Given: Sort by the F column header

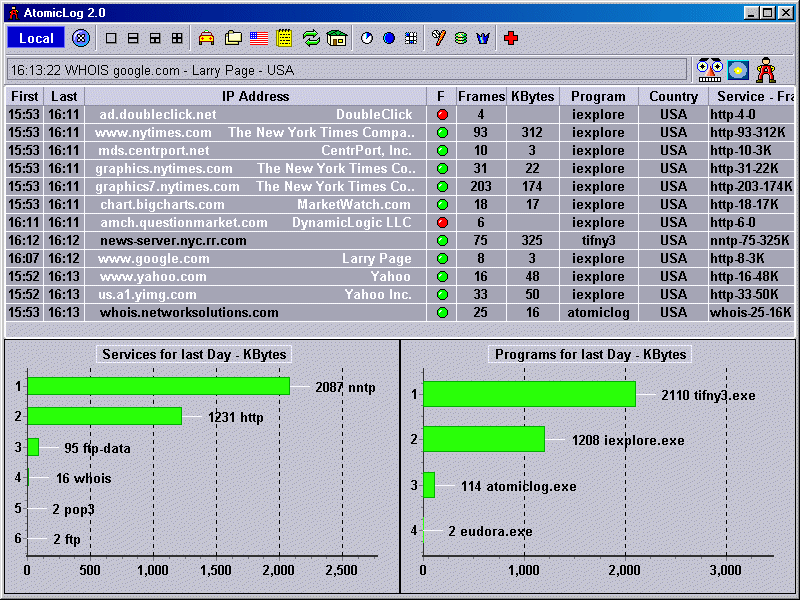Looking at the screenshot, I should coord(441,96).
